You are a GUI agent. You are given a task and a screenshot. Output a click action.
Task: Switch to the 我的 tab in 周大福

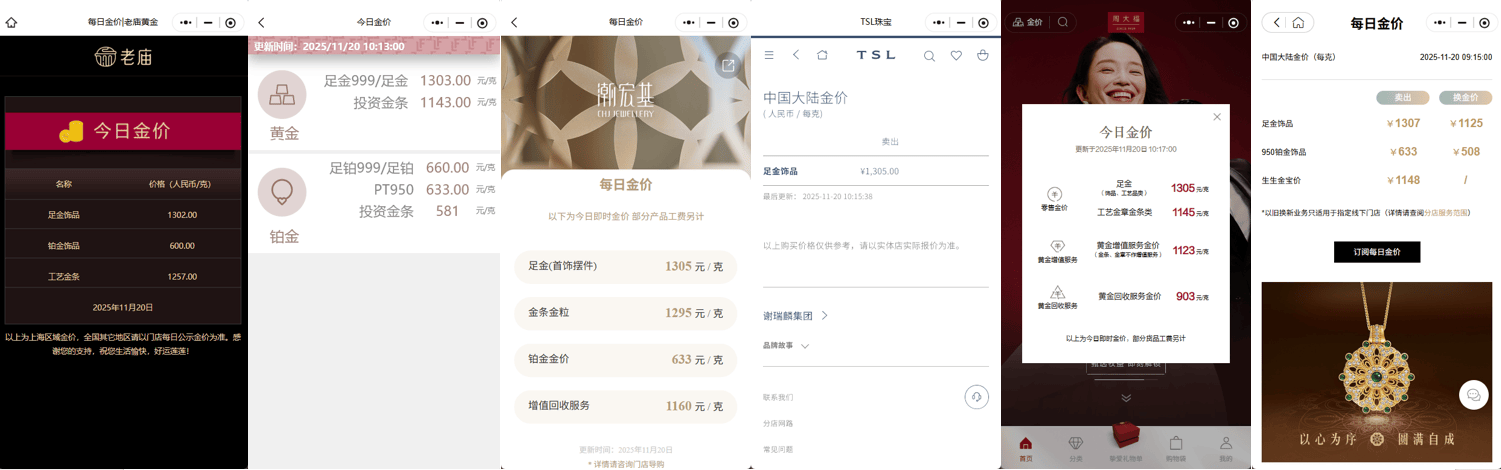[1226, 448]
